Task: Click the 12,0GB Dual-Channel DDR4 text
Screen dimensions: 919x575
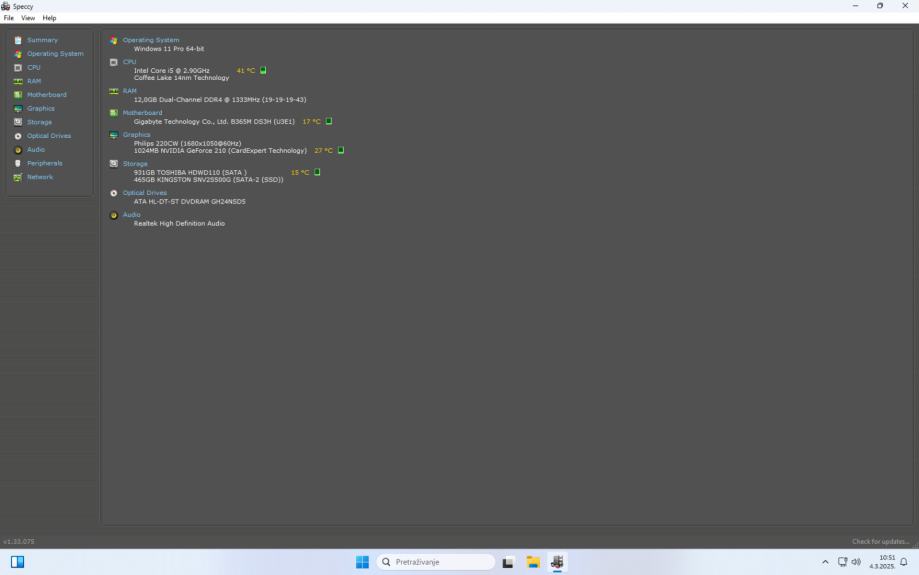Action: click(220, 100)
